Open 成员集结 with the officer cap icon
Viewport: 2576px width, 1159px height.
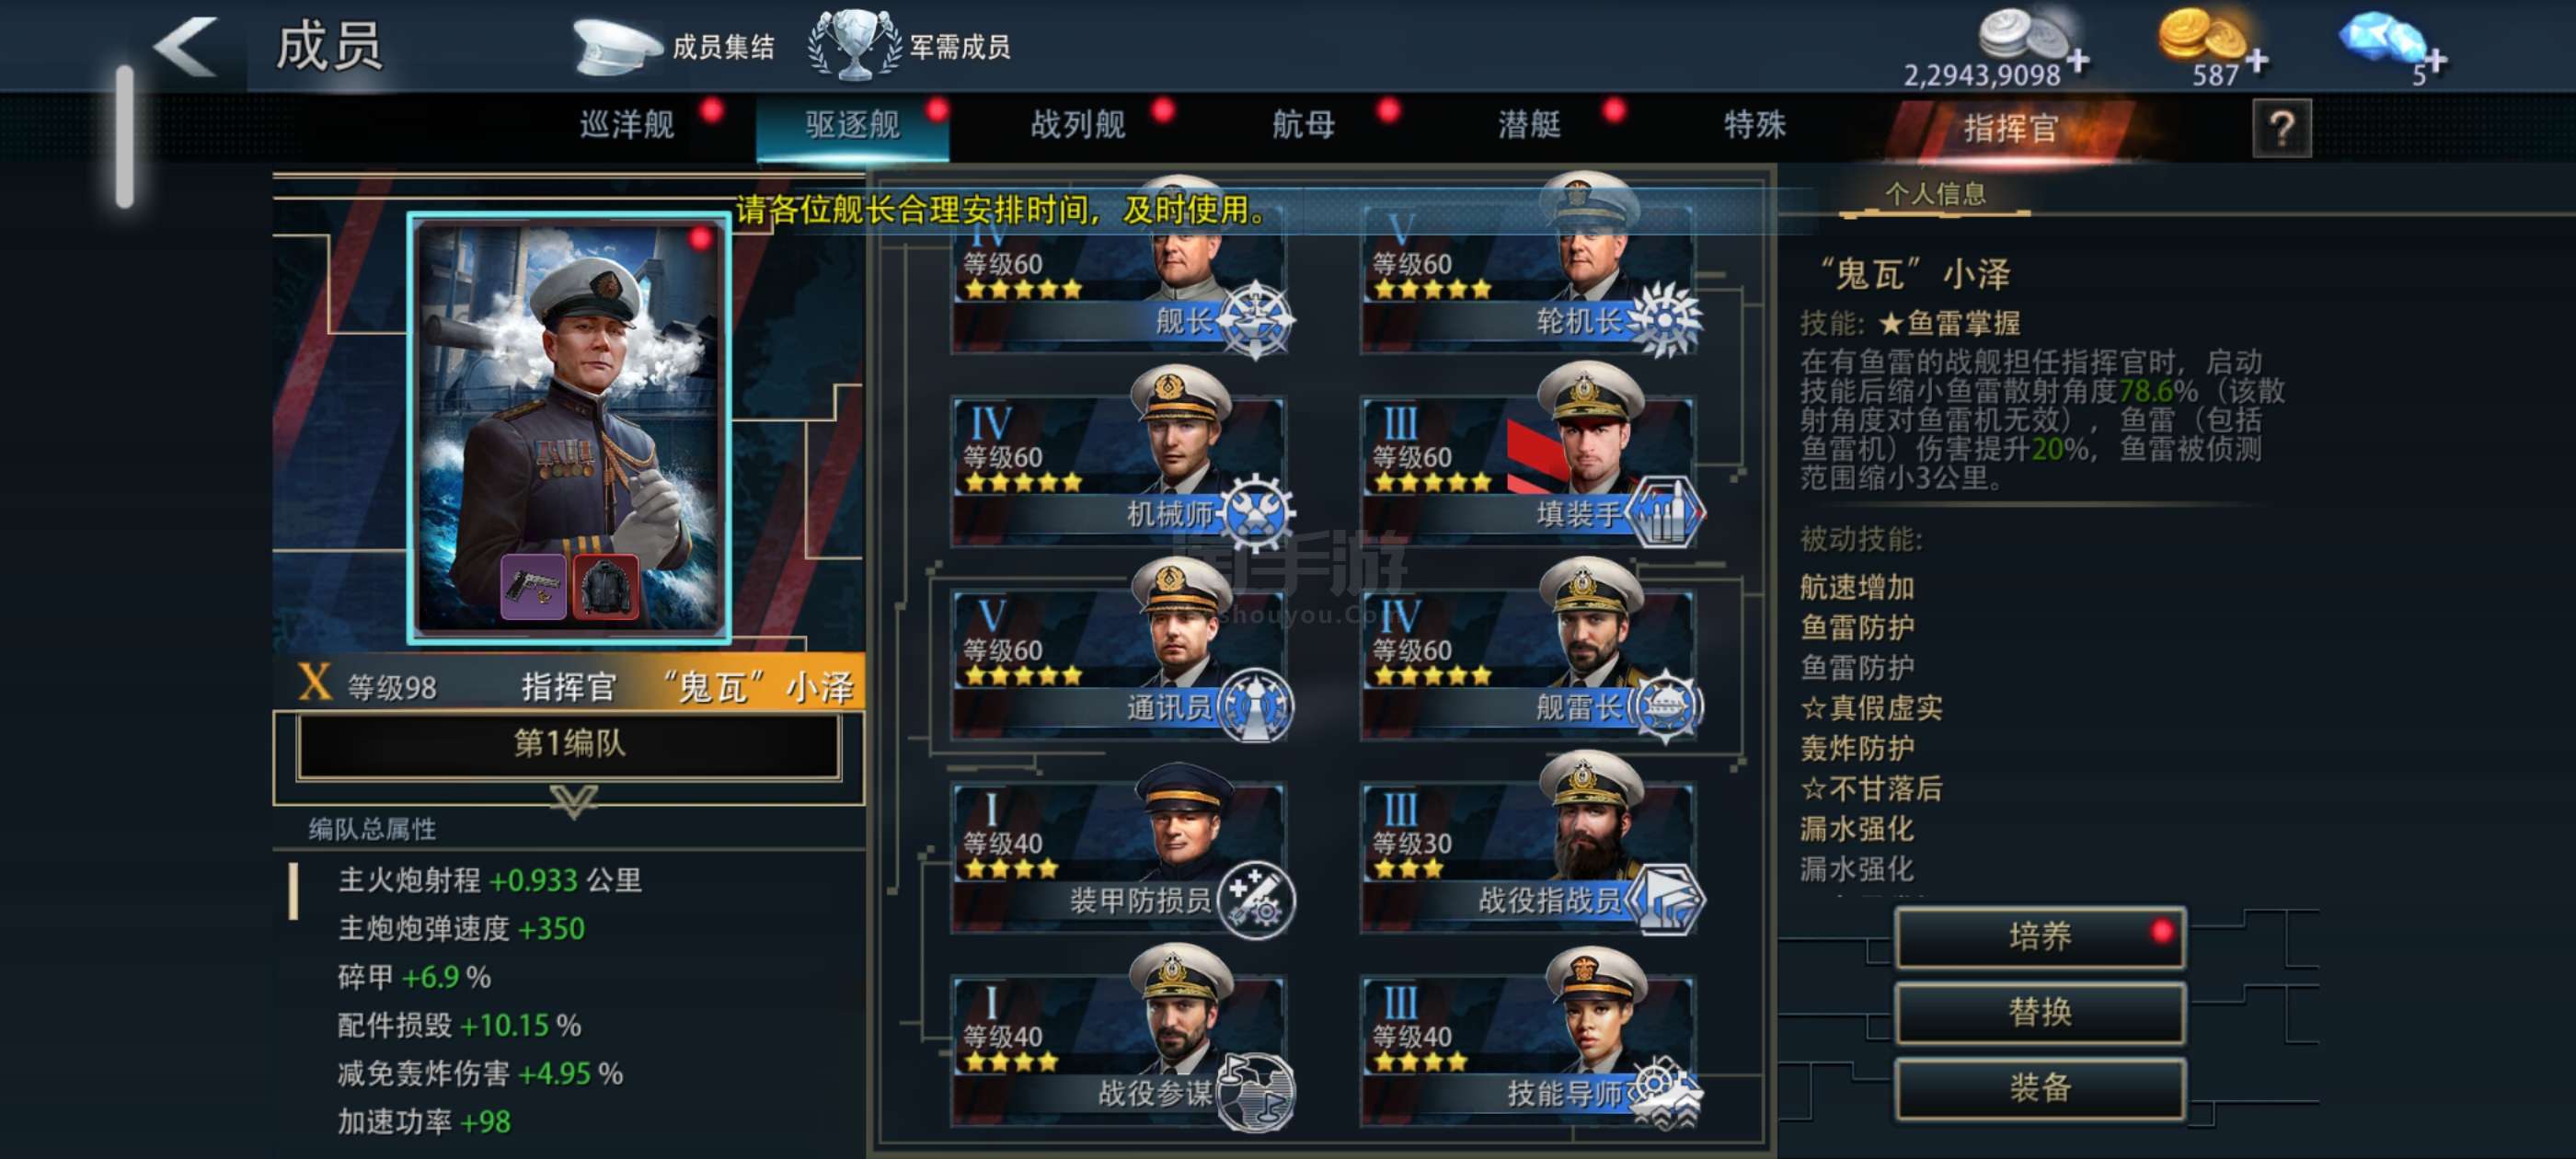click(673, 46)
